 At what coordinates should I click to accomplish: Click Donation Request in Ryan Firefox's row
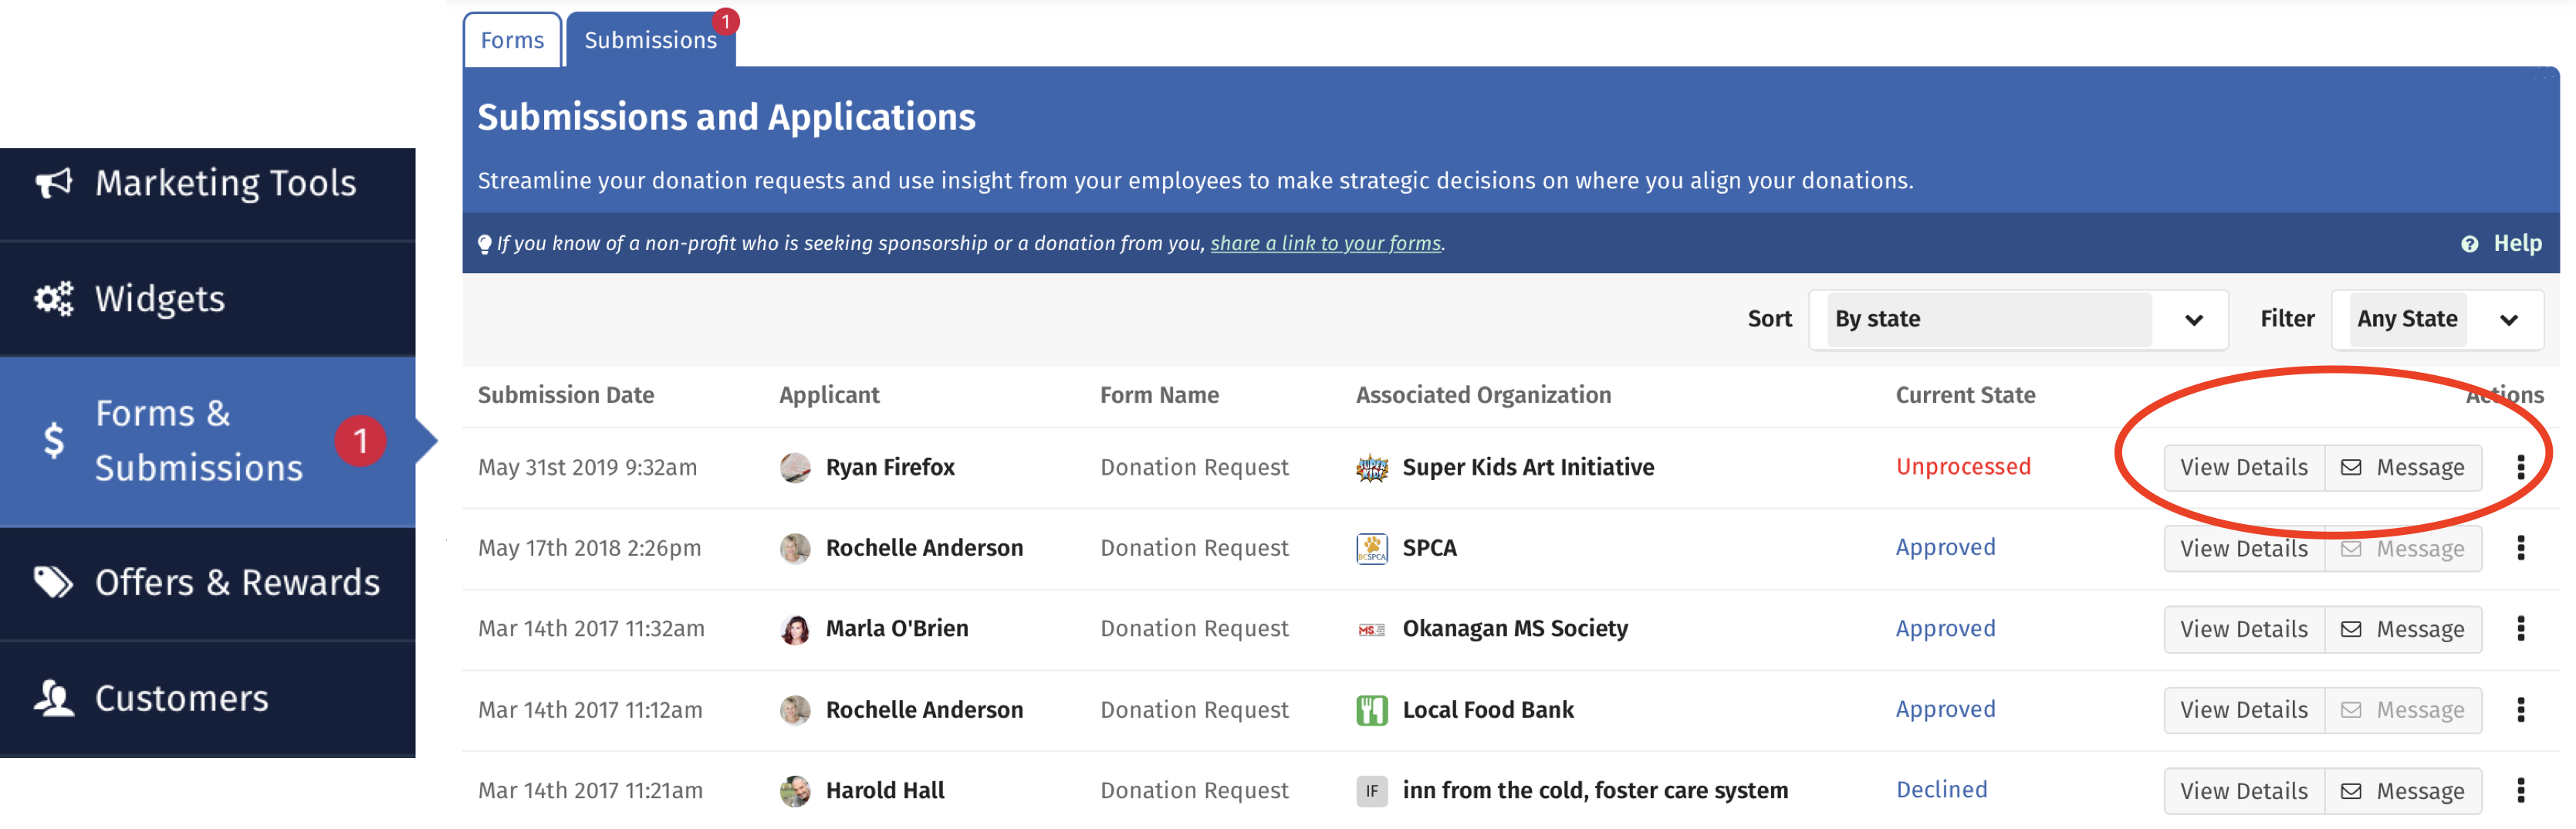click(x=1194, y=467)
